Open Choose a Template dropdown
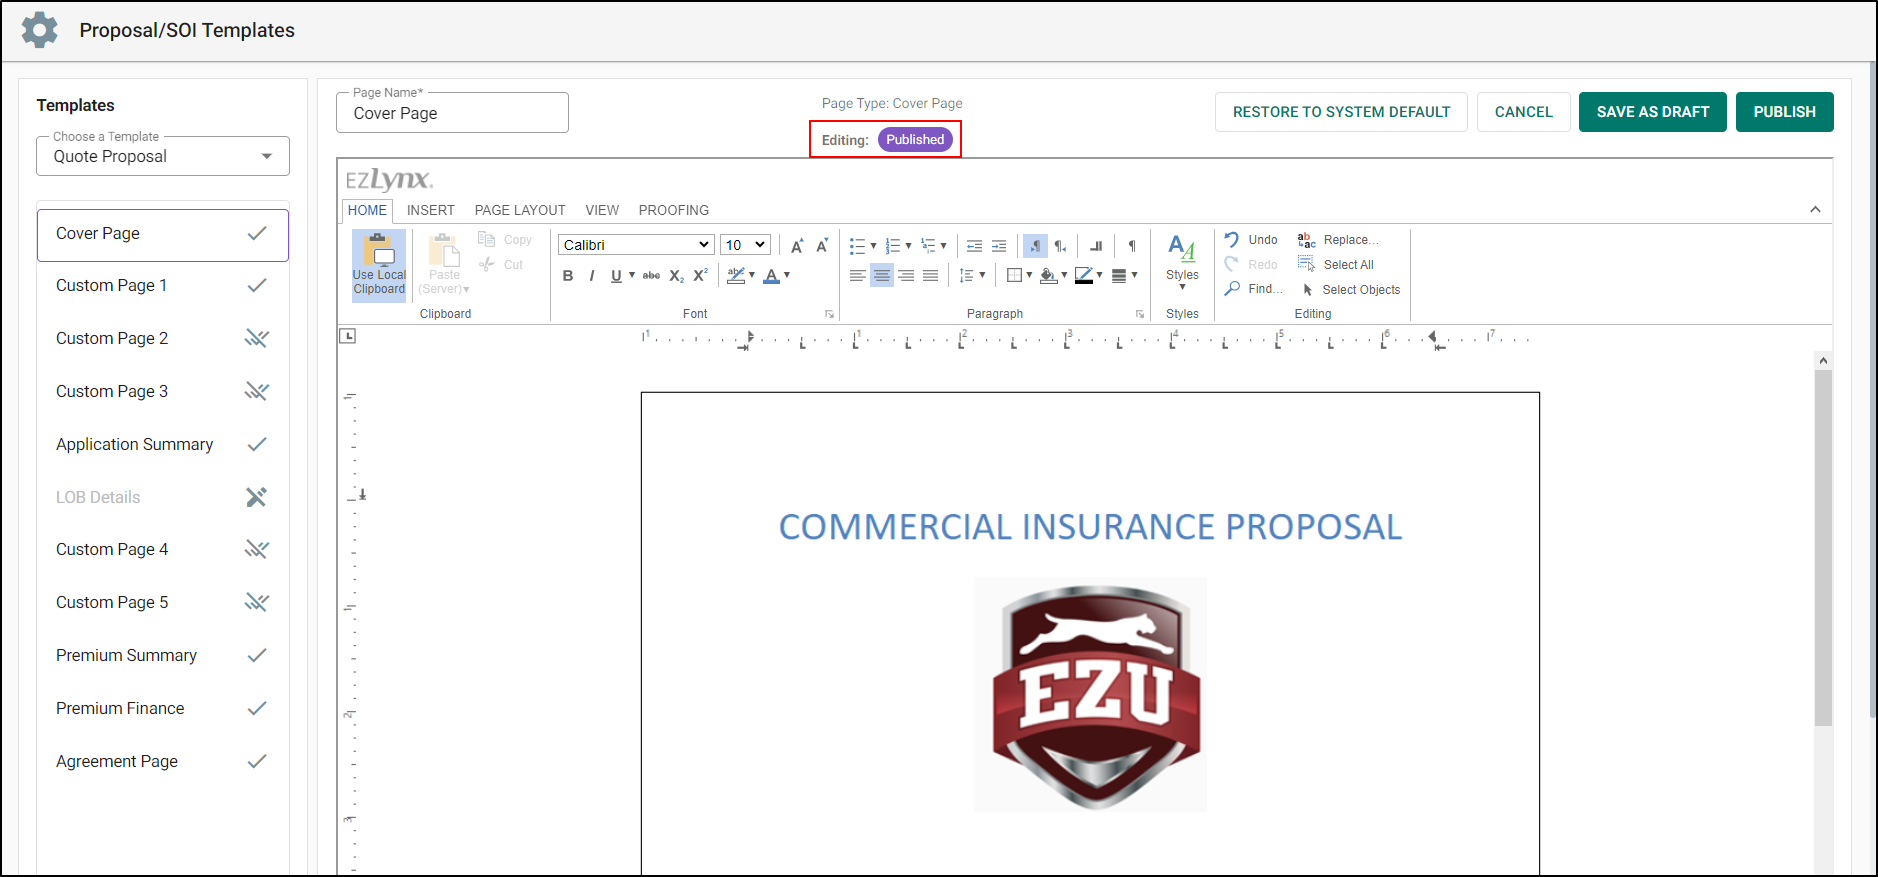 click(163, 156)
